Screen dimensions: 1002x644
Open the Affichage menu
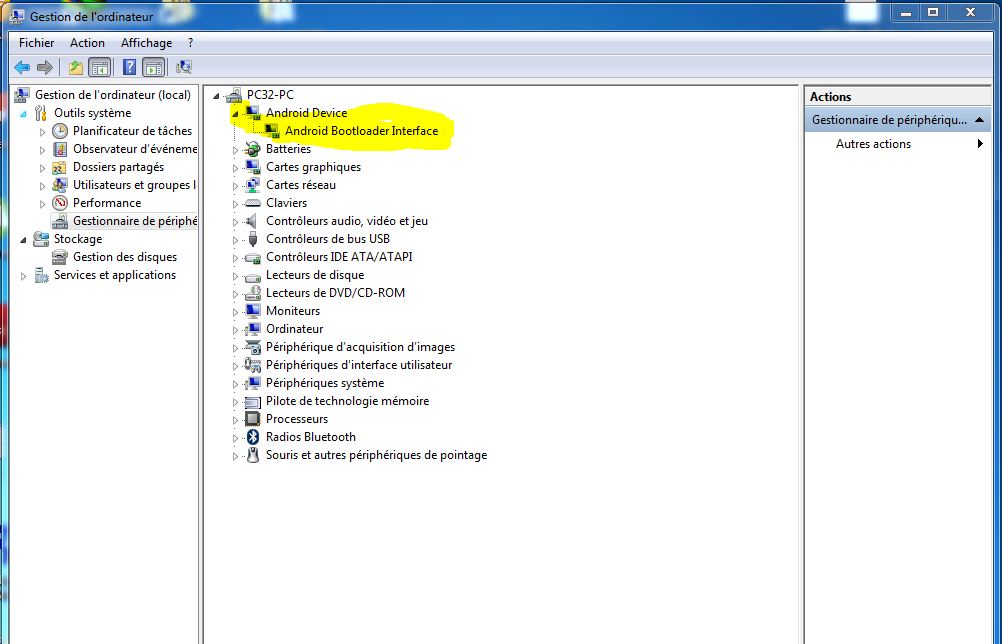click(146, 43)
